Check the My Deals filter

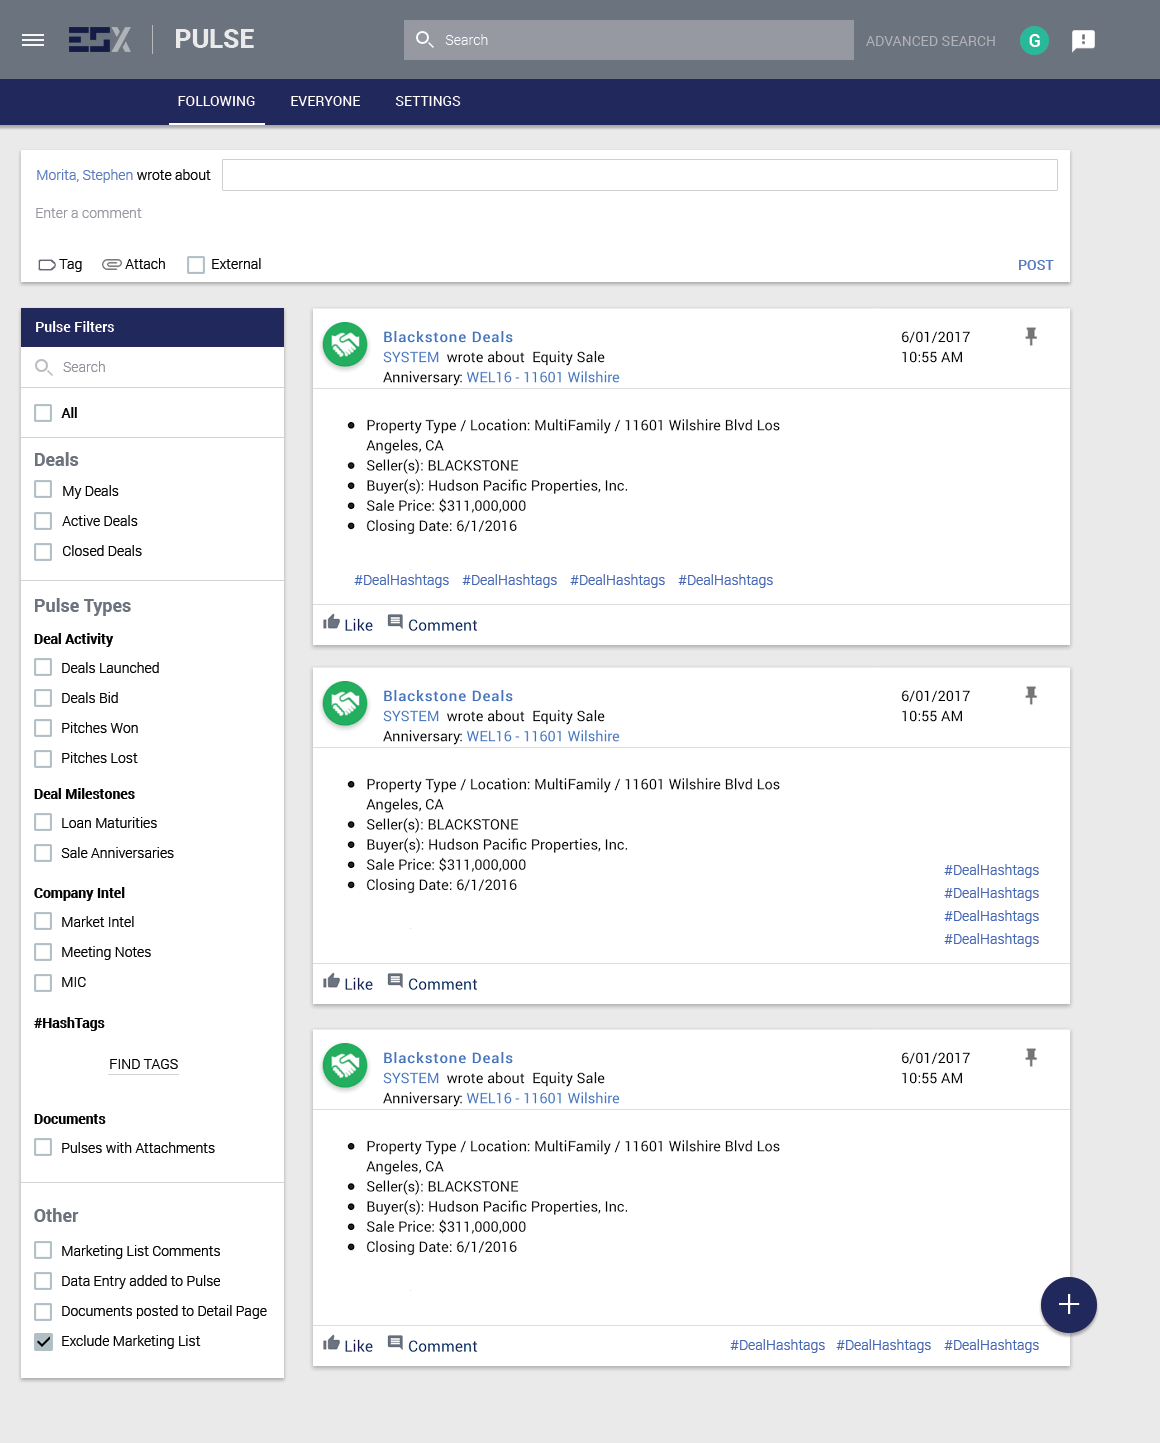(x=43, y=490)
